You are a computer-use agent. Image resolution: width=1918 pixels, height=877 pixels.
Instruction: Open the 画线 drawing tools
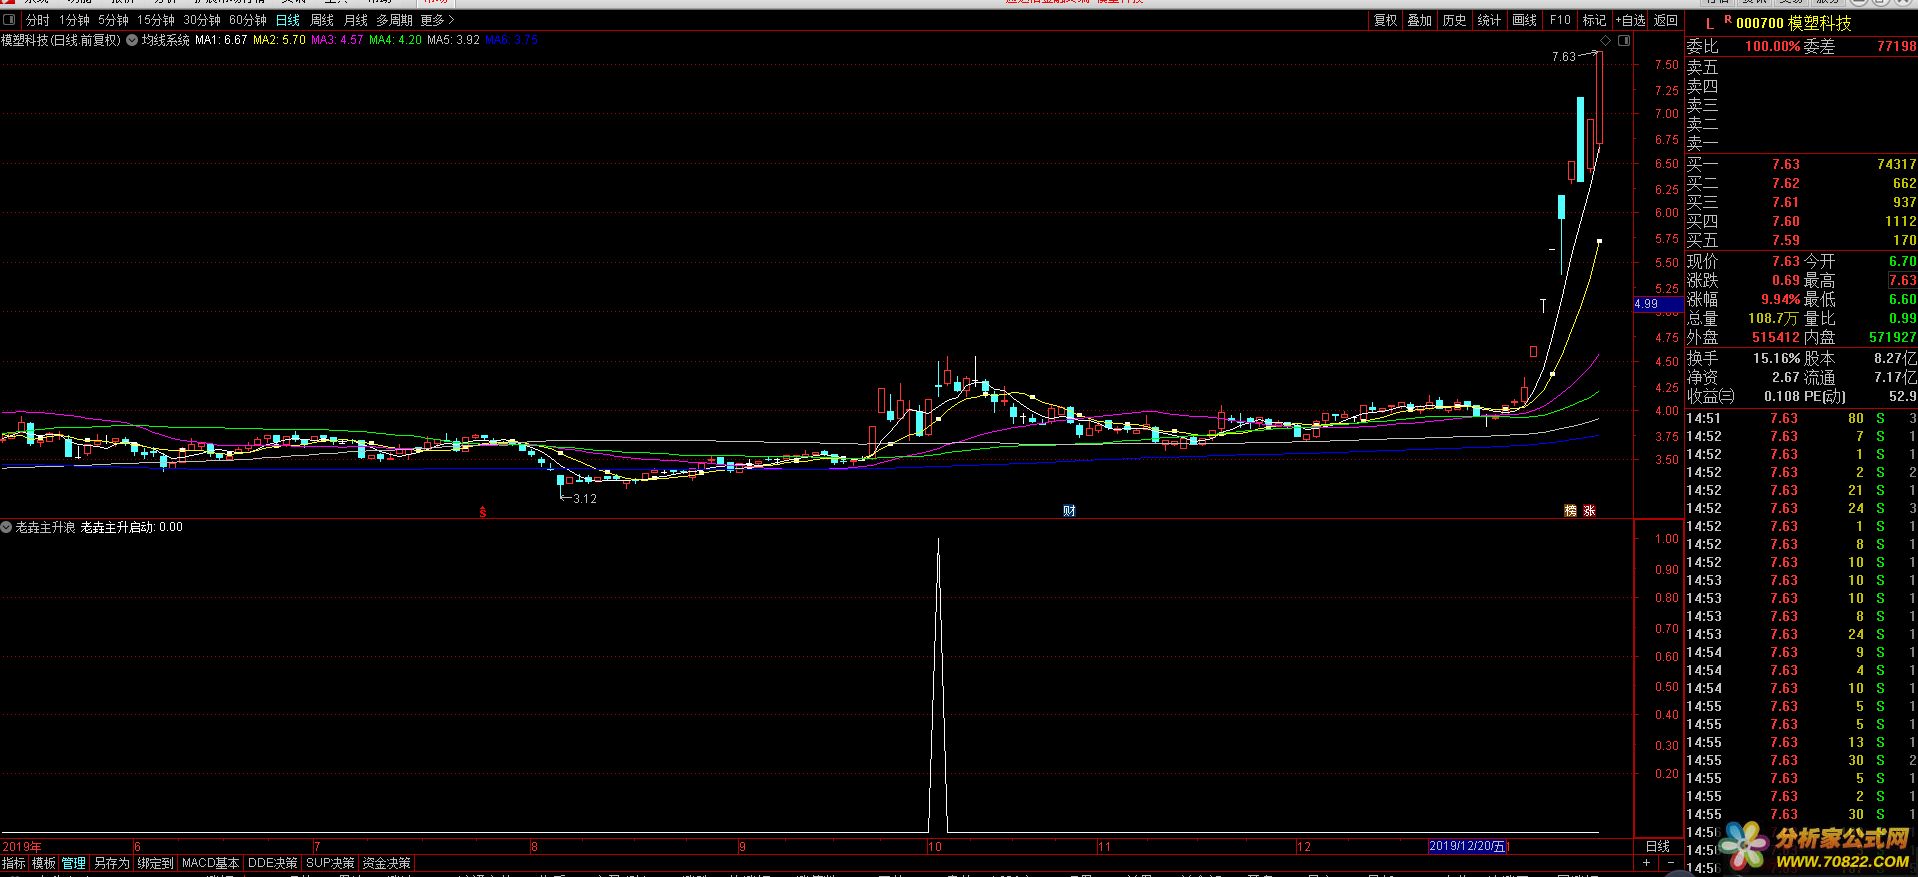coord(1524,20)
